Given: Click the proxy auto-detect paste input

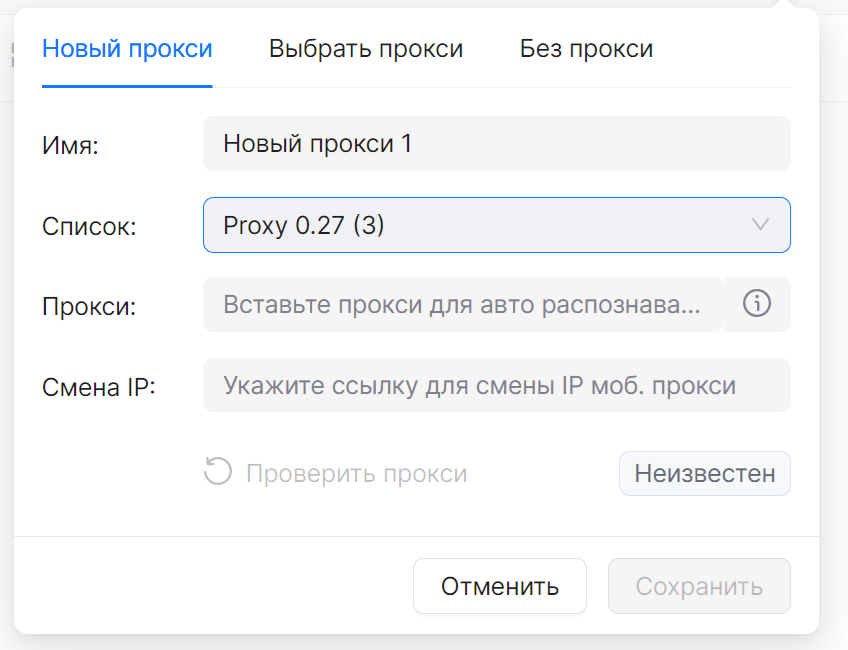Looking at the screenshot, I should pyautogui.click(x=462, y=304).
